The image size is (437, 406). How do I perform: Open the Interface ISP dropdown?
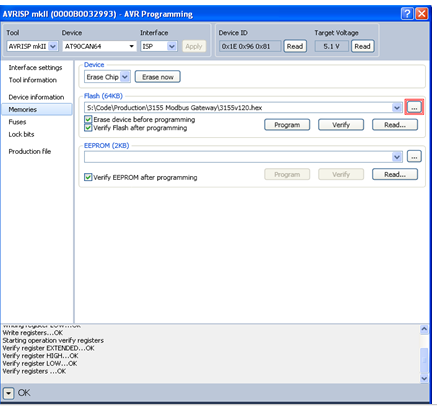click(172, 46)
